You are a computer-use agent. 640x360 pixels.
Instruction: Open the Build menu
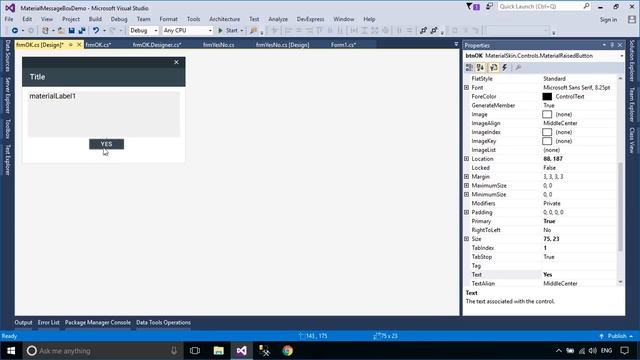coord(95,19)
